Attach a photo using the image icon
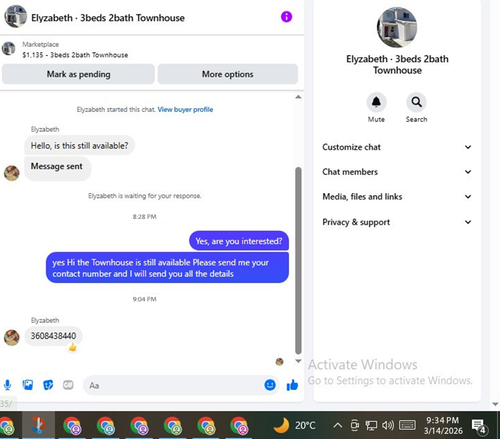This screenshot has width=500, height=439. (x=28, y=385)
